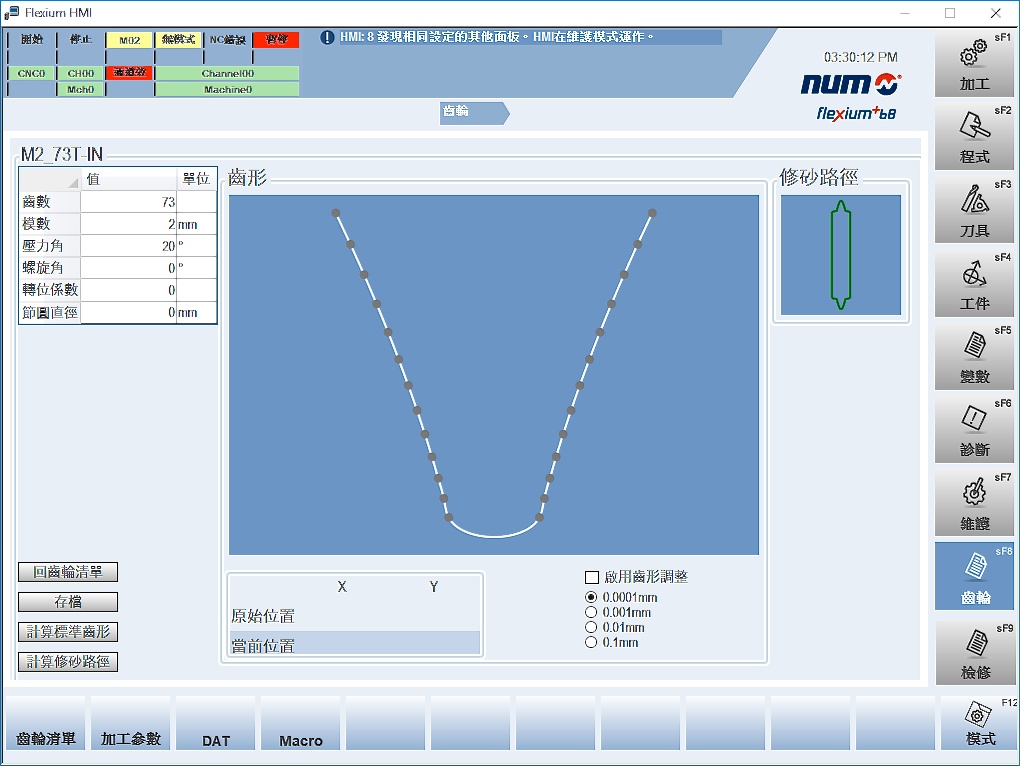Enable the 啟用齒形調整 checkbox
This screenshot has width=1020, height=766.
coord(592,577)
